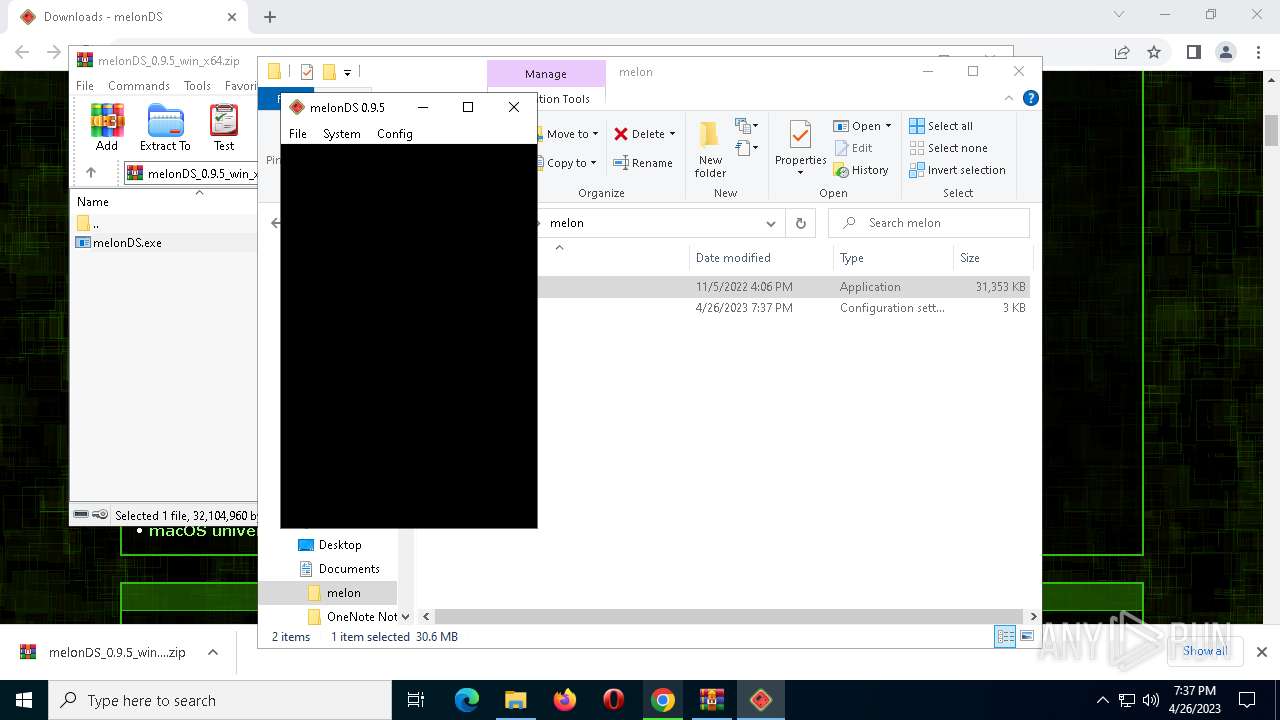Click the Delete button in the ribbon

tap(639, 134)
